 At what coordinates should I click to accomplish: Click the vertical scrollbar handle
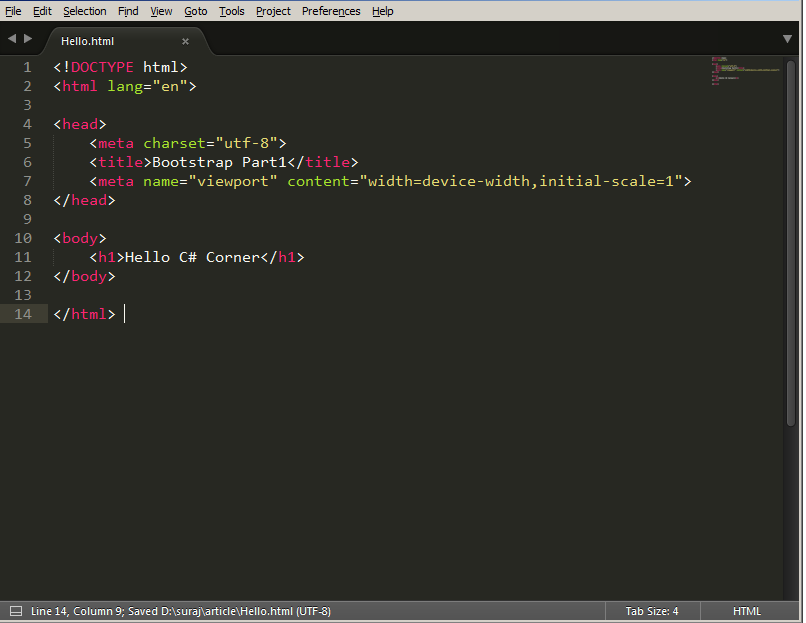[x=791, y=242]
